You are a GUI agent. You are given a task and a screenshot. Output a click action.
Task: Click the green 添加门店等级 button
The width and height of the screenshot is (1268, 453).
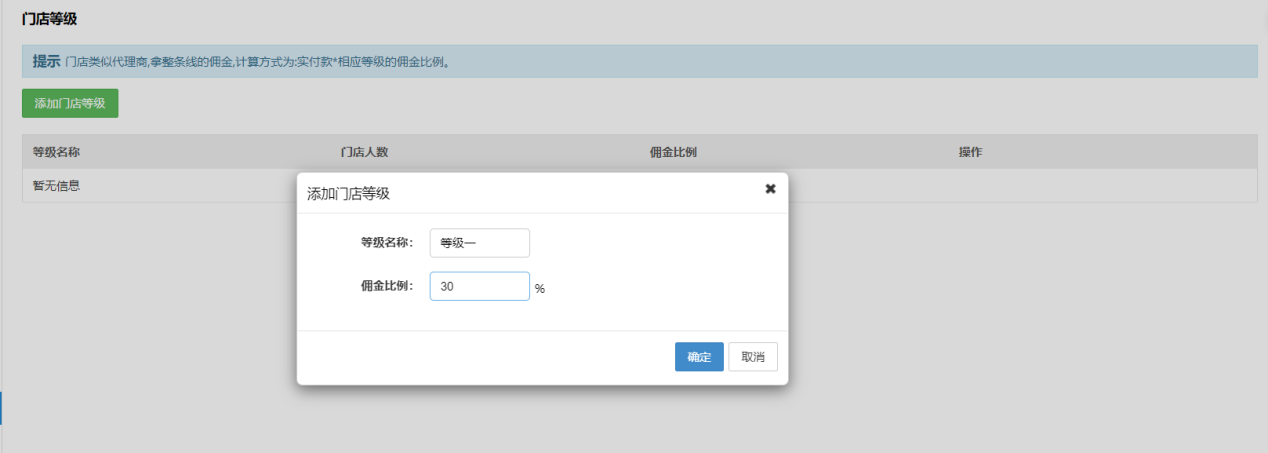pos(70,103)
